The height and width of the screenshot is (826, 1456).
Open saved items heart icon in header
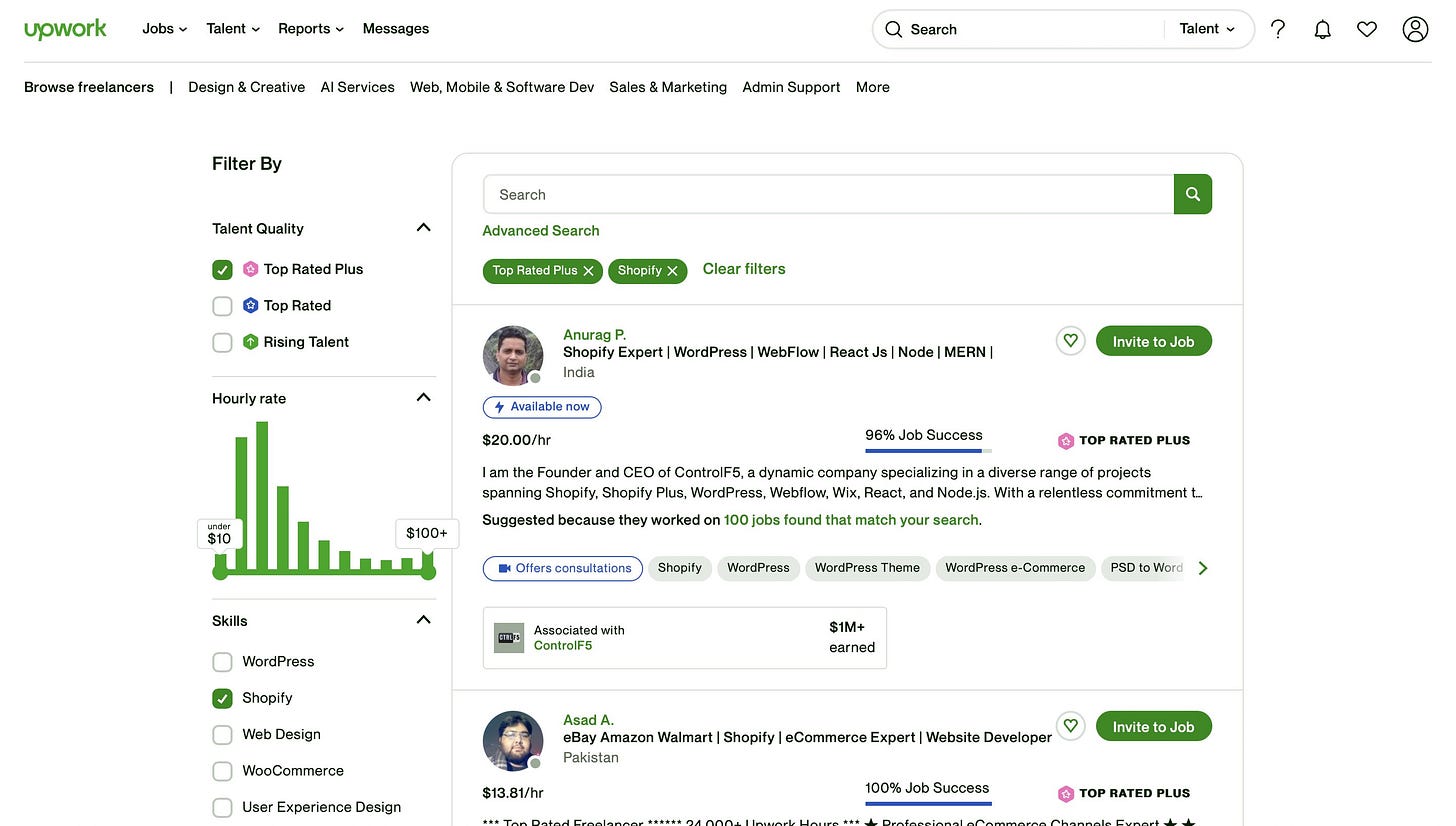(x=1367, y=29)
